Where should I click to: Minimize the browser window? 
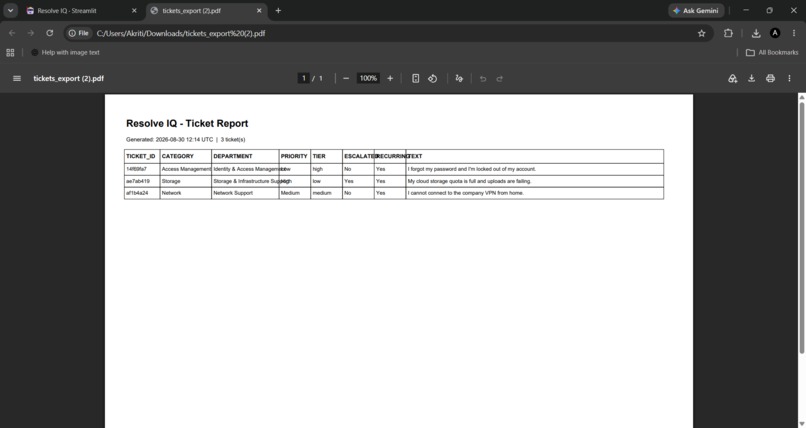(x=746, y=10)
